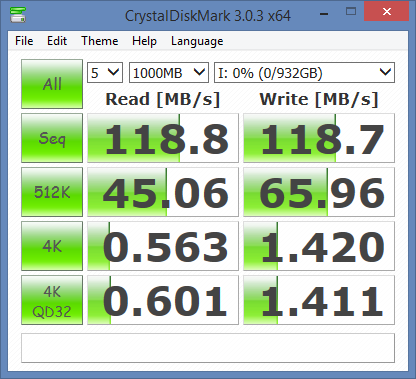Click the empty comment field at bottom
The width and height of the screenshot is (416, 379).
pyautogui.click(x=208, y=348)
